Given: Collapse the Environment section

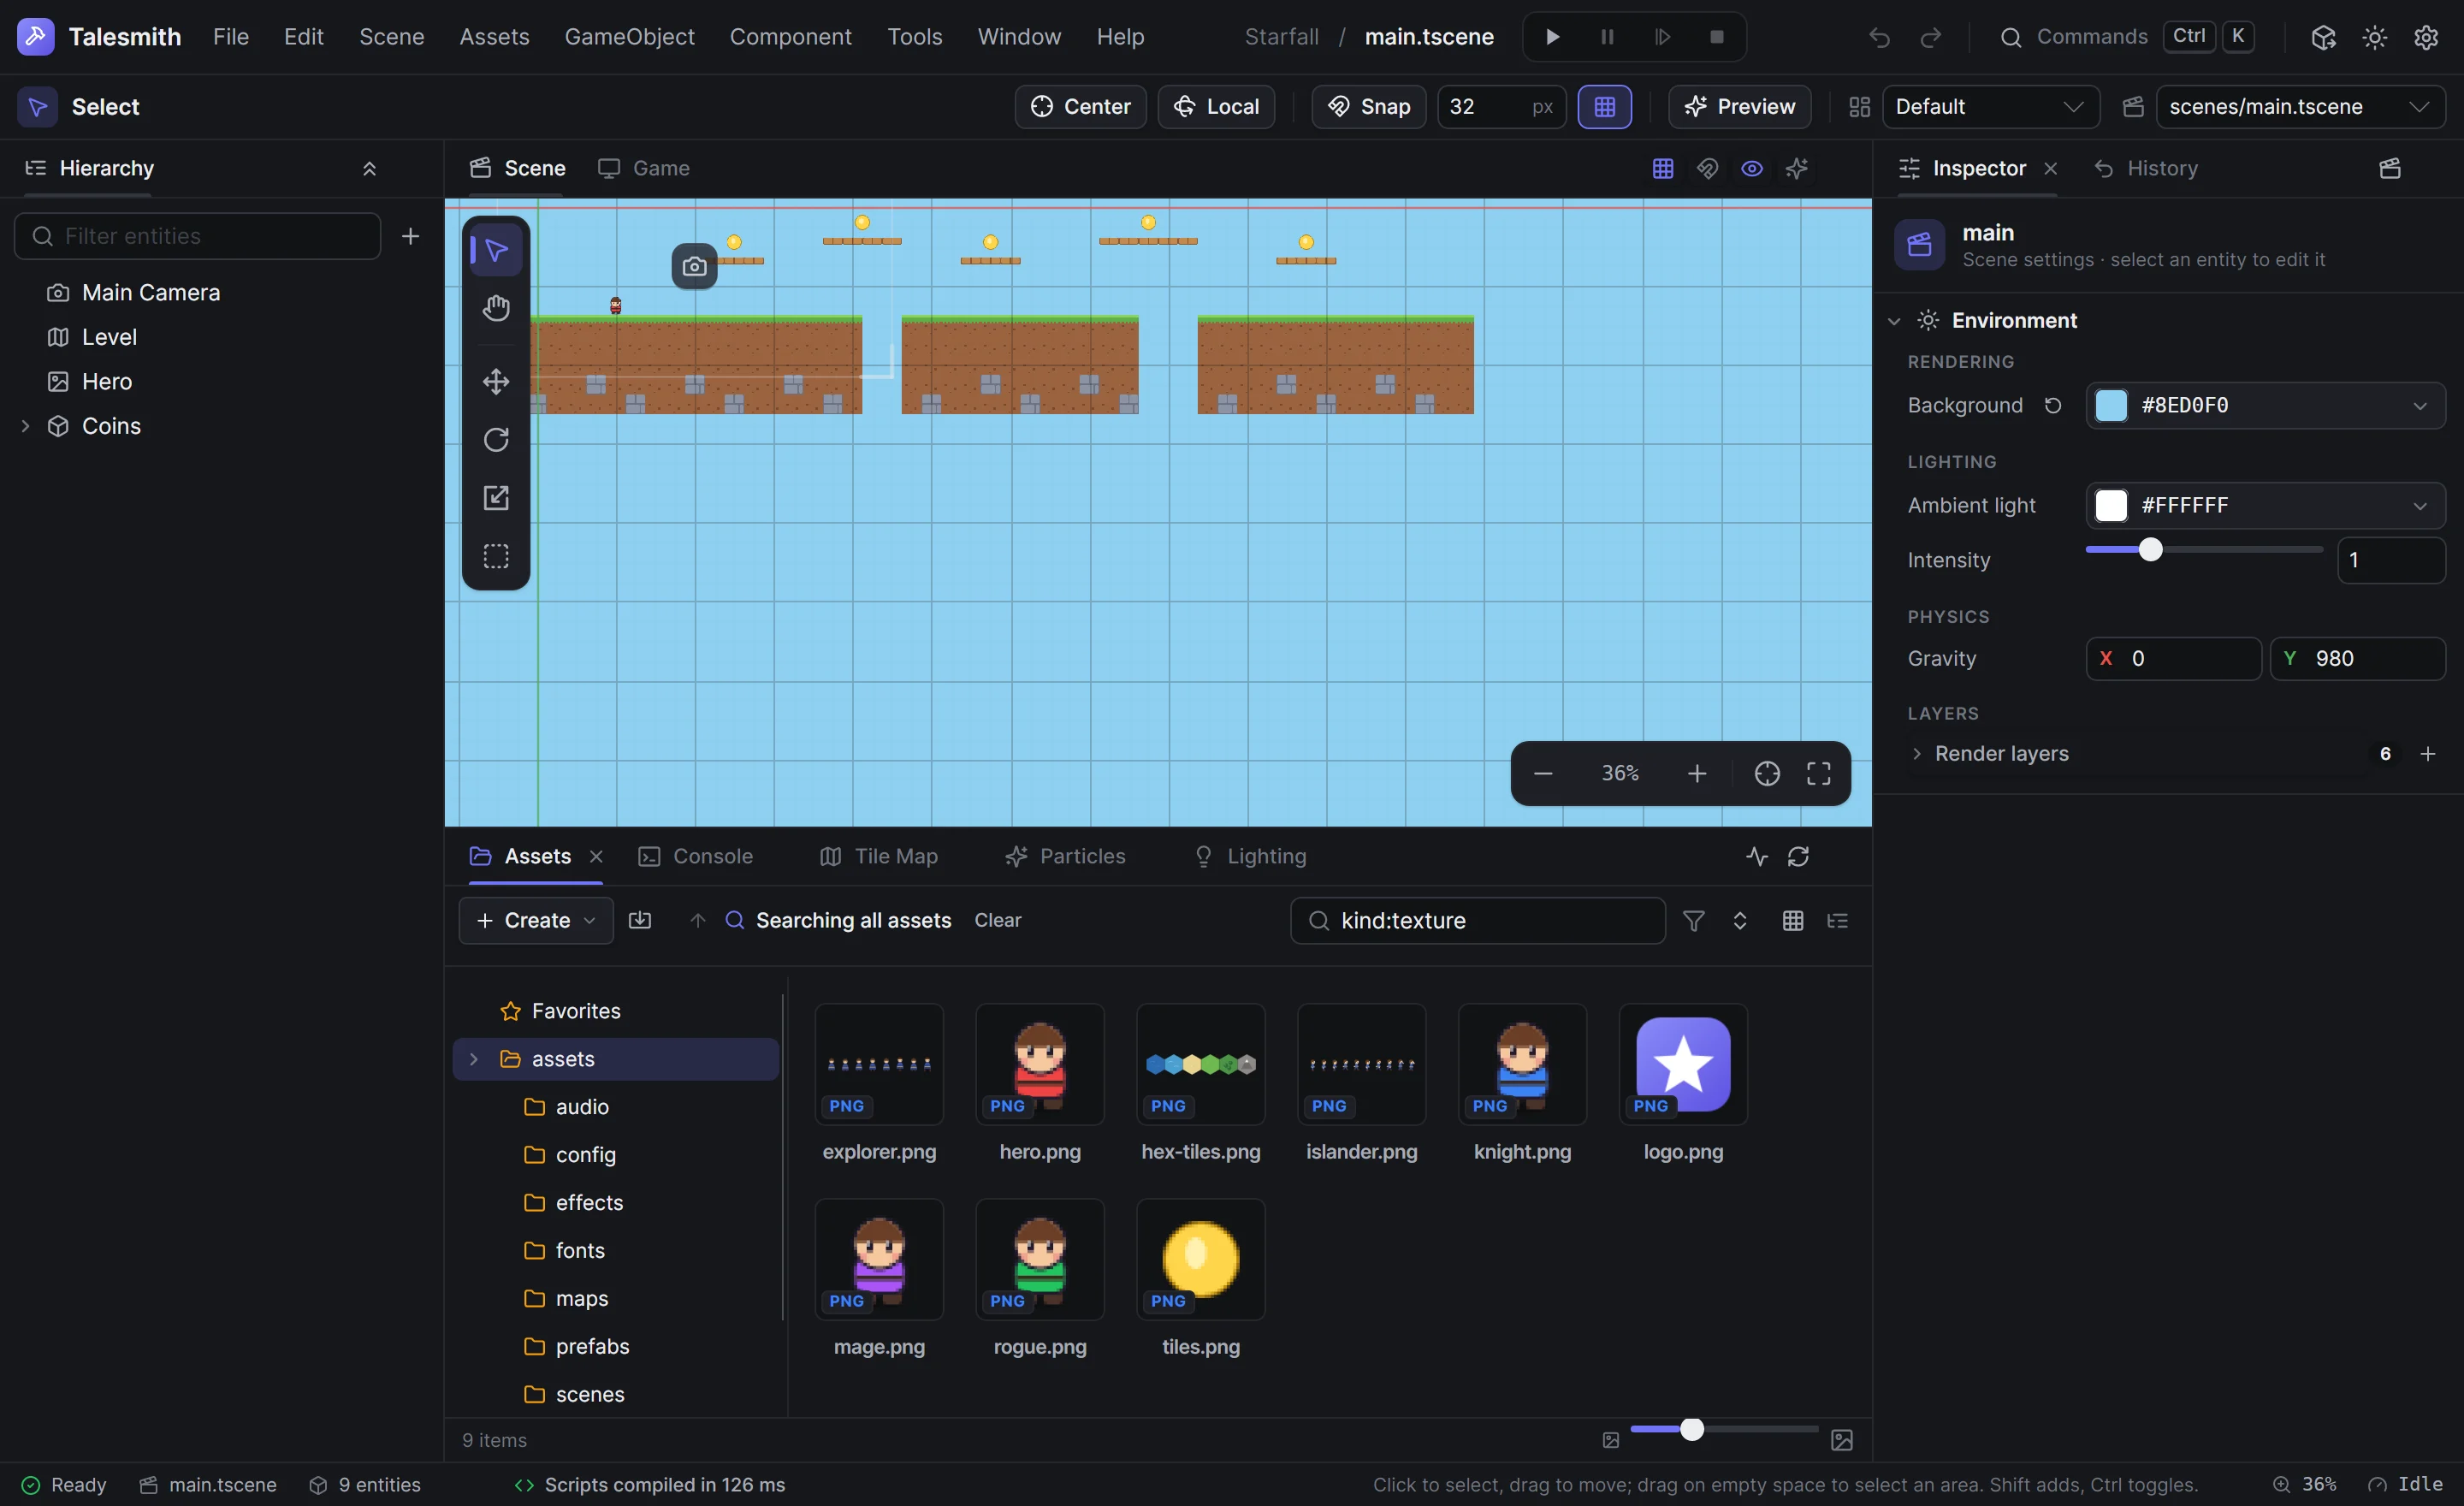Looking at the screenshot, I should point(1893,321).
